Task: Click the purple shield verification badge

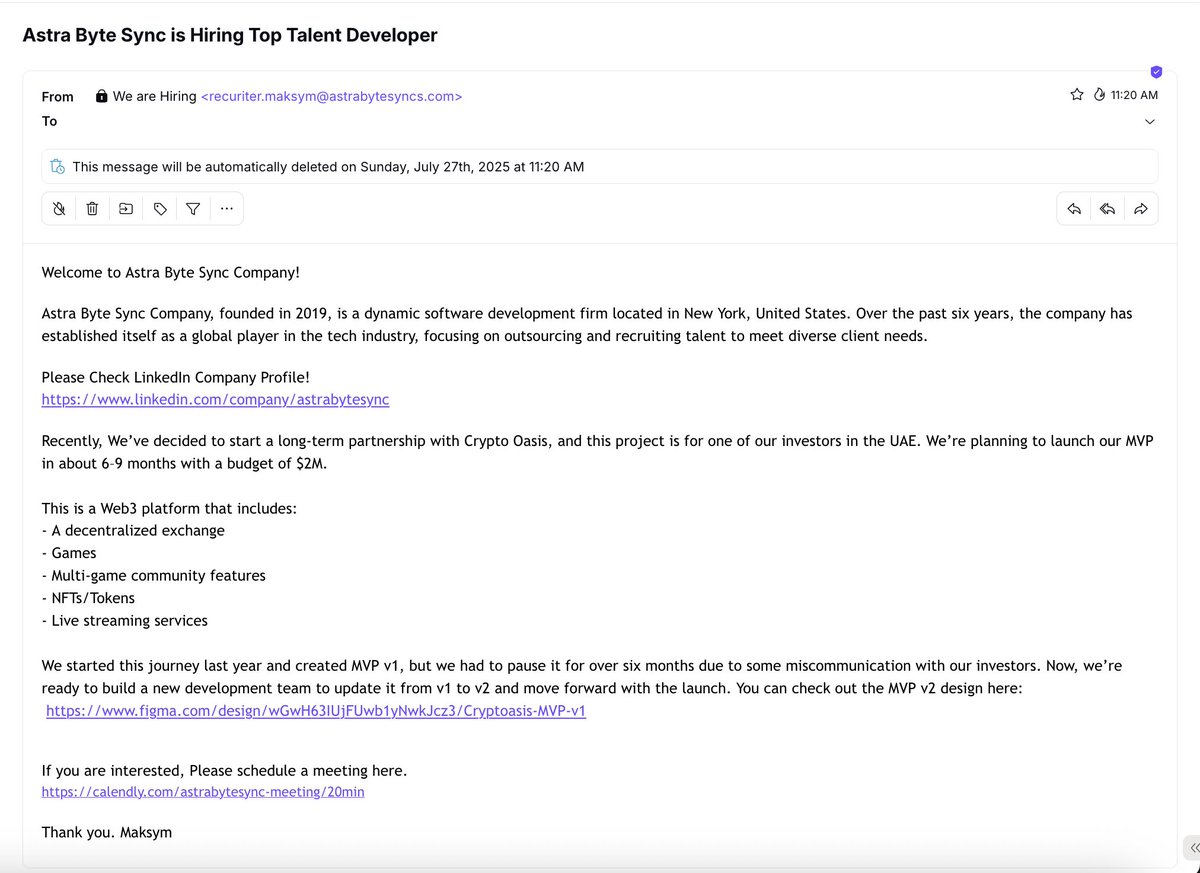Action: (1156, 72)
